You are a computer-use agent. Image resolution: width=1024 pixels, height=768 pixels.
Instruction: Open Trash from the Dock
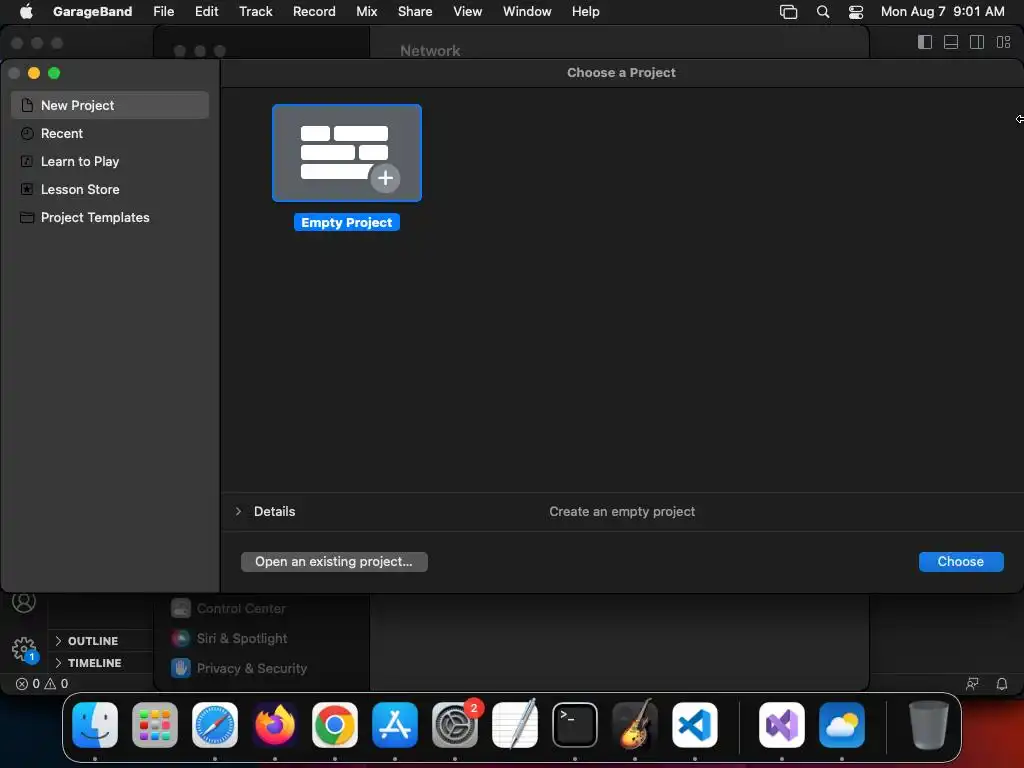[x=929, y=725]
